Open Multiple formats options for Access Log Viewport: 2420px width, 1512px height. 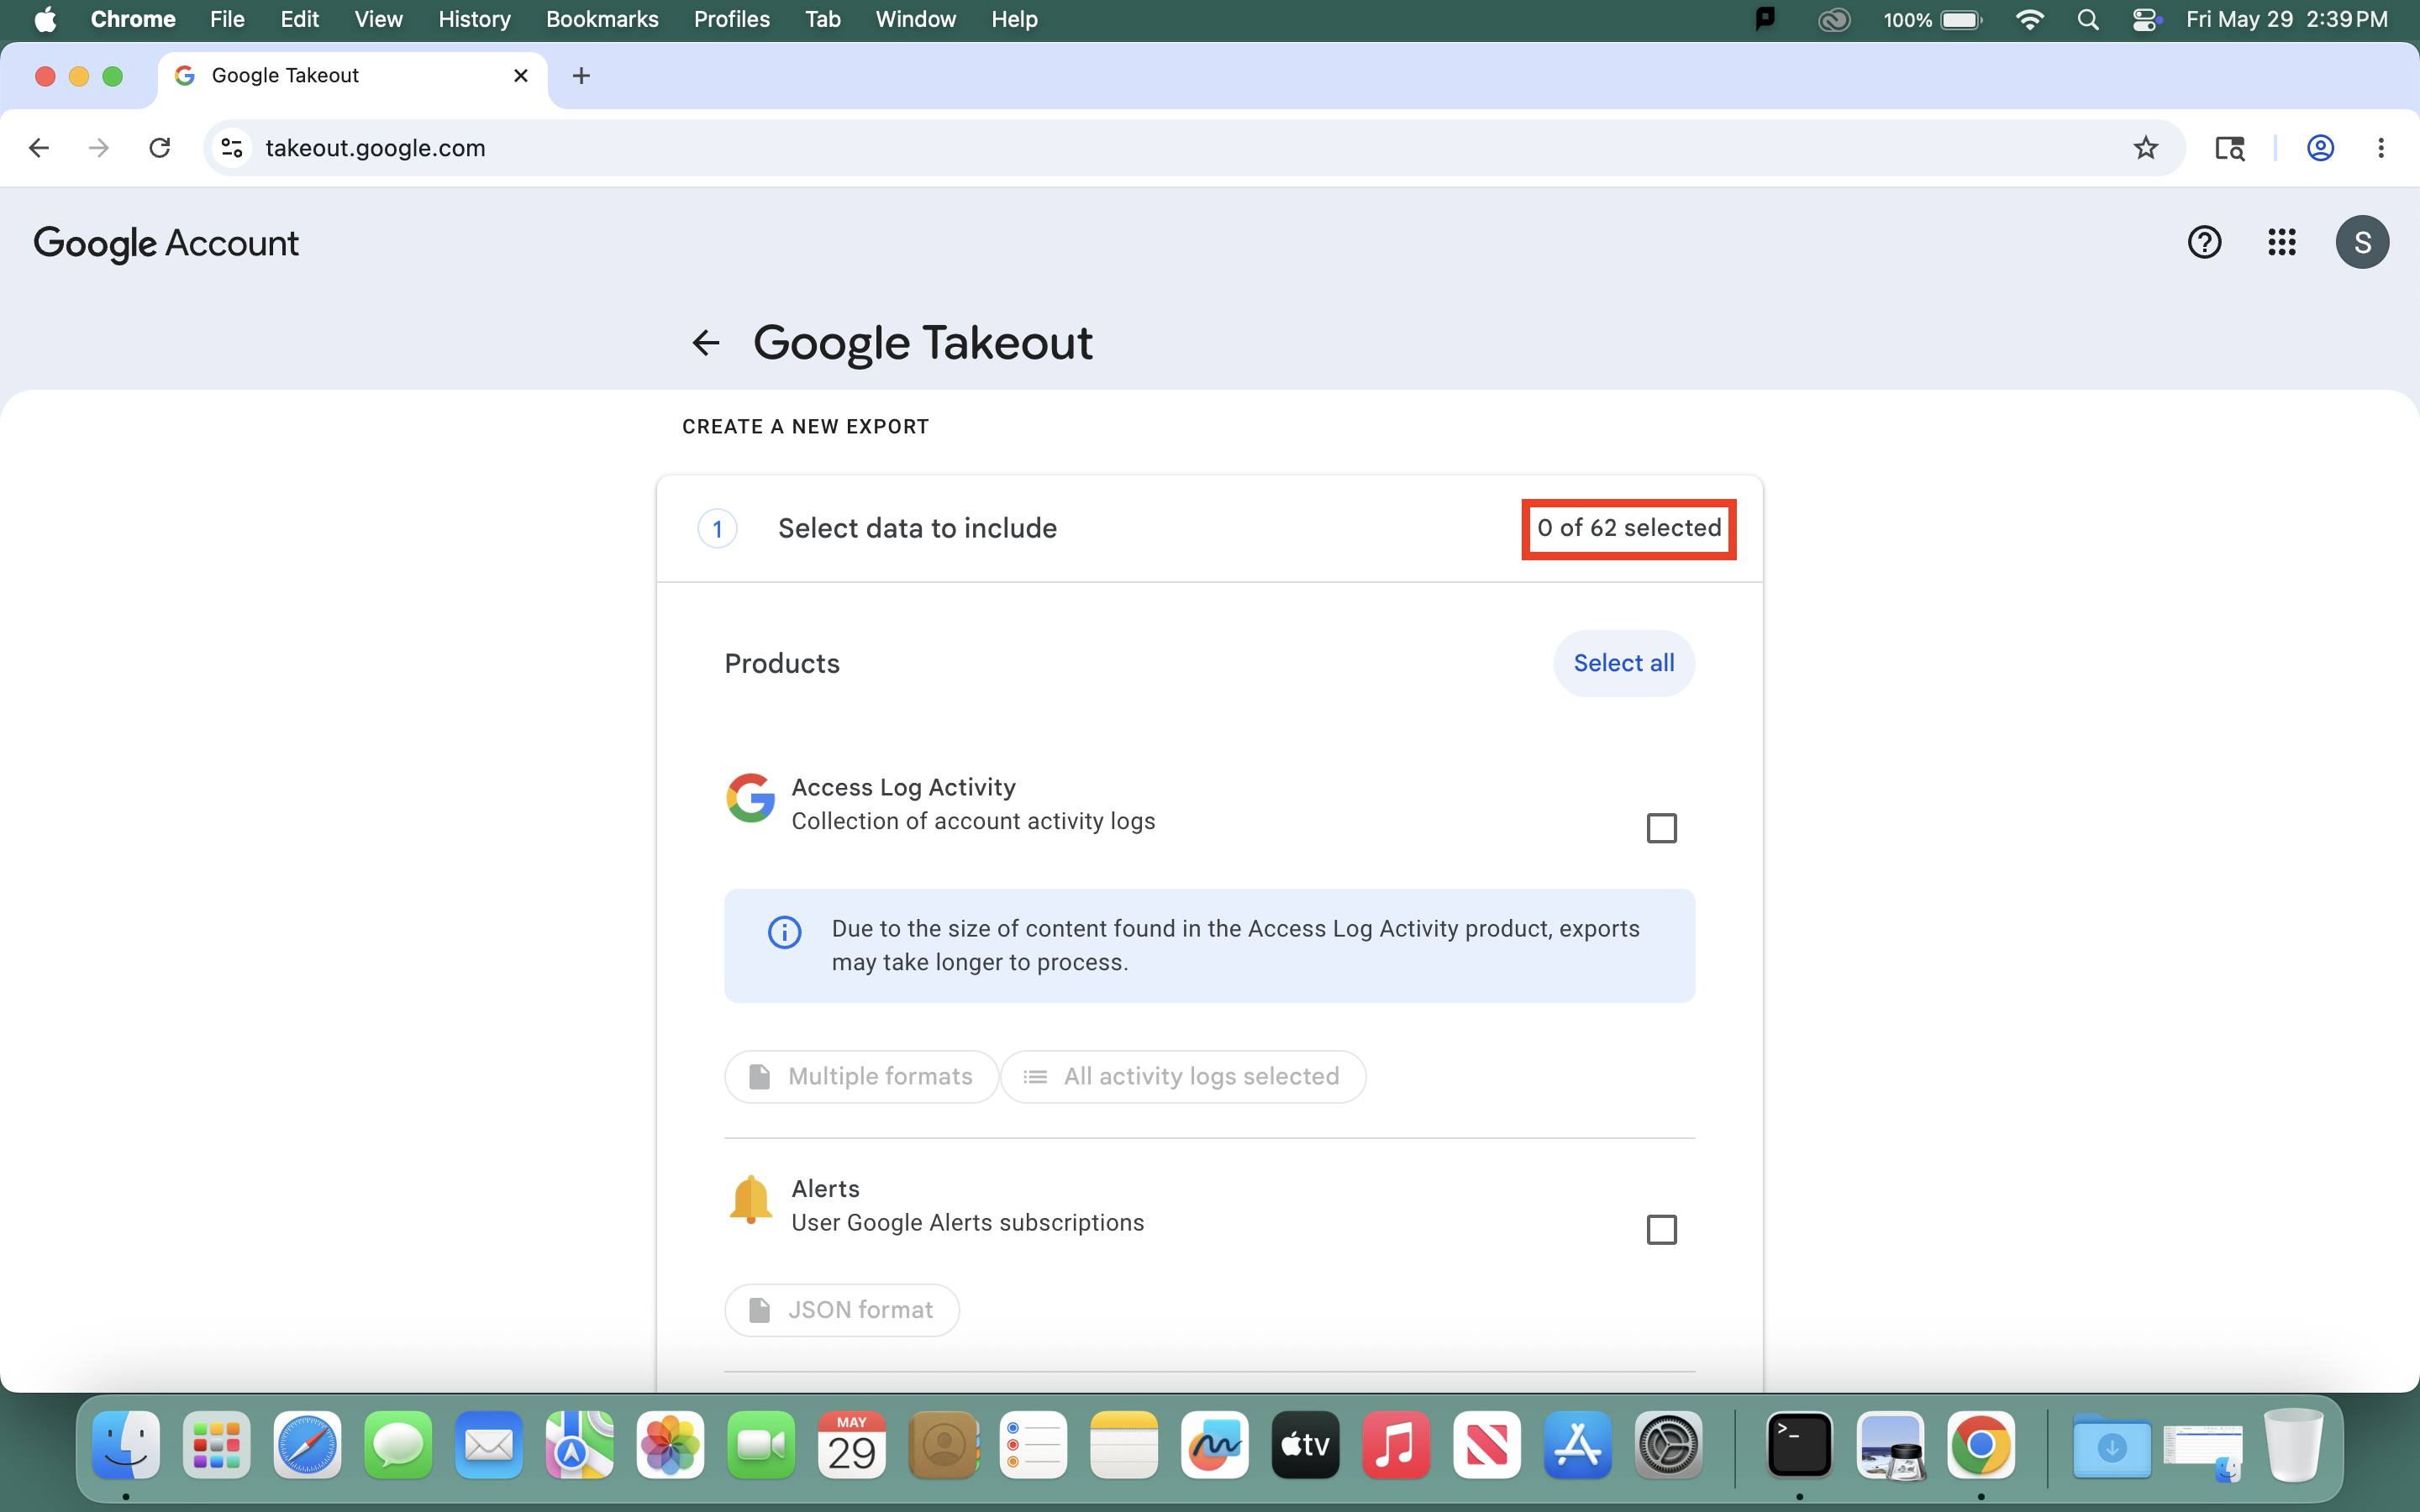[861, 1076]
